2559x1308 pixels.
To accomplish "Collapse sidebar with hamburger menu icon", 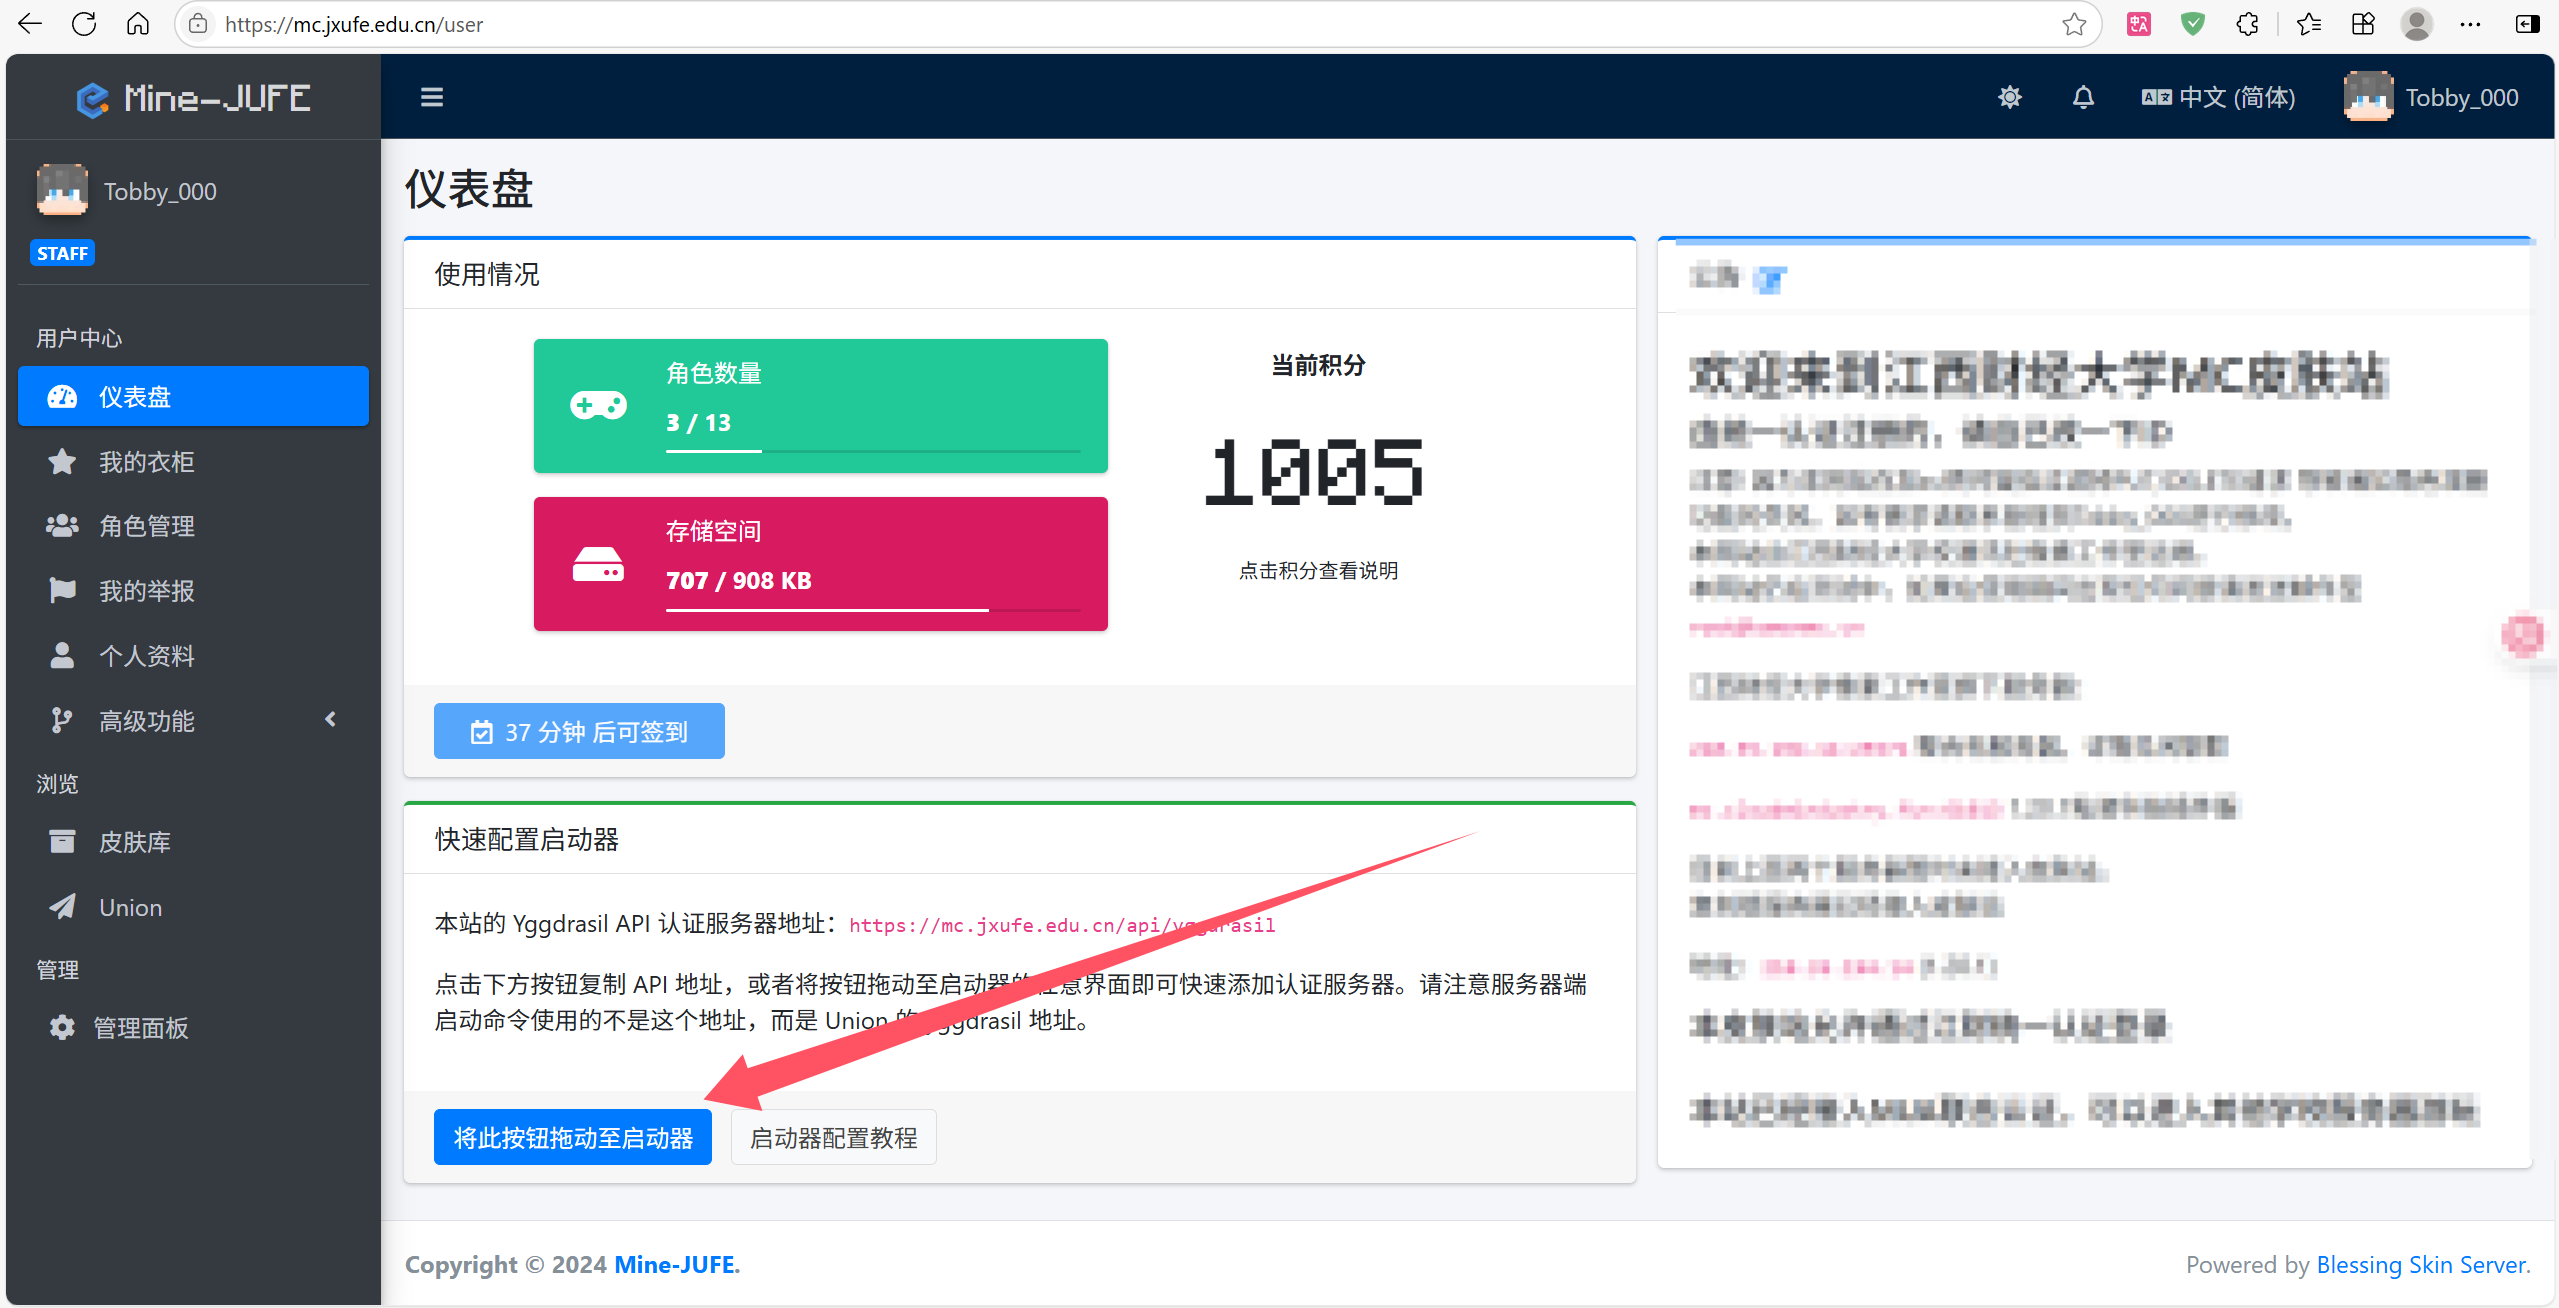I will click(x=432, y=97).
